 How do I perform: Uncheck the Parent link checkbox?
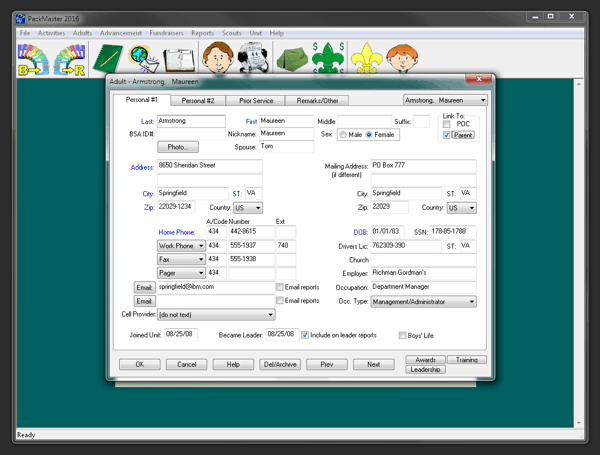447,135
